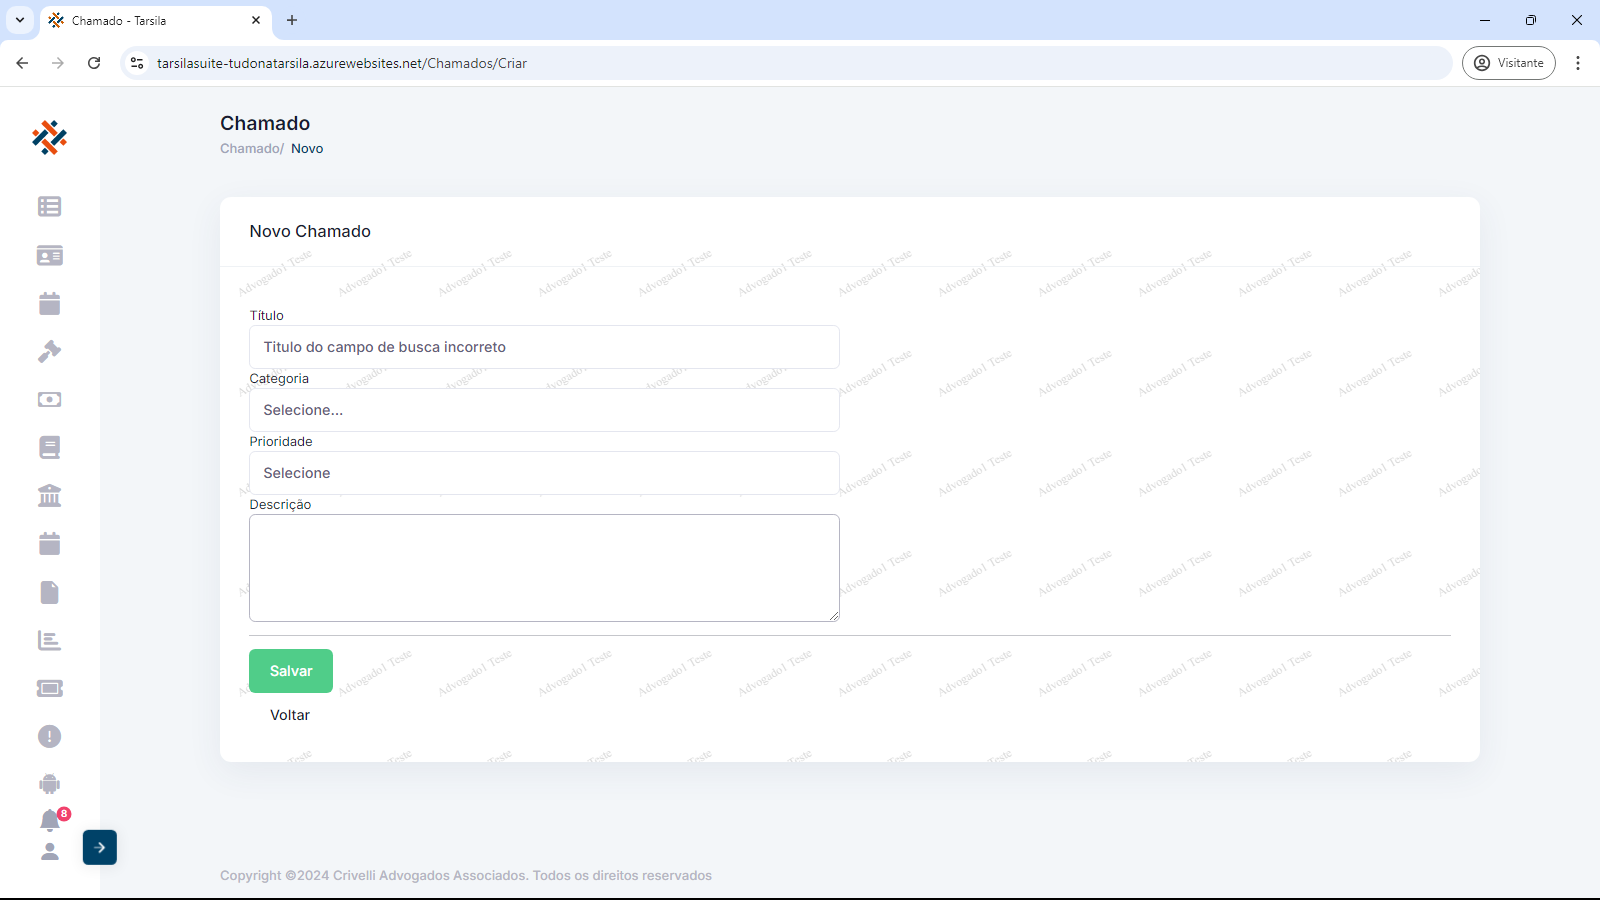Open the list icon in sidebar

(49, 206)
